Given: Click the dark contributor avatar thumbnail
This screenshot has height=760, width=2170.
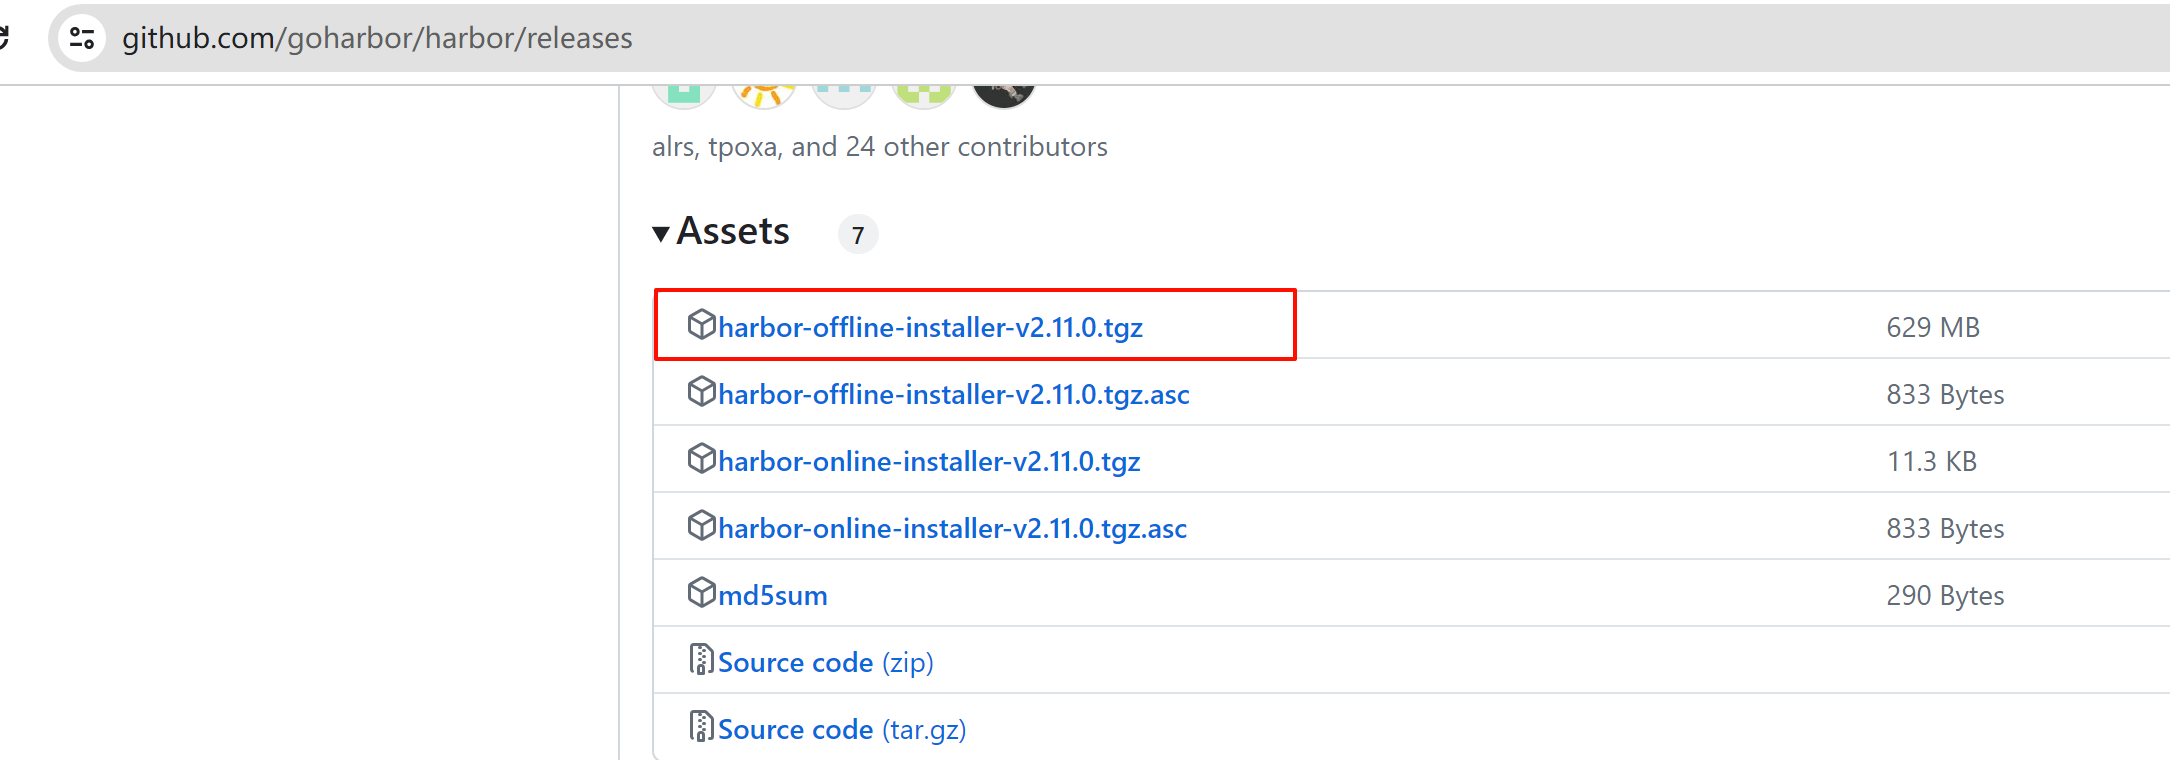Looking at the screenshot, I should click(1003, 94).
